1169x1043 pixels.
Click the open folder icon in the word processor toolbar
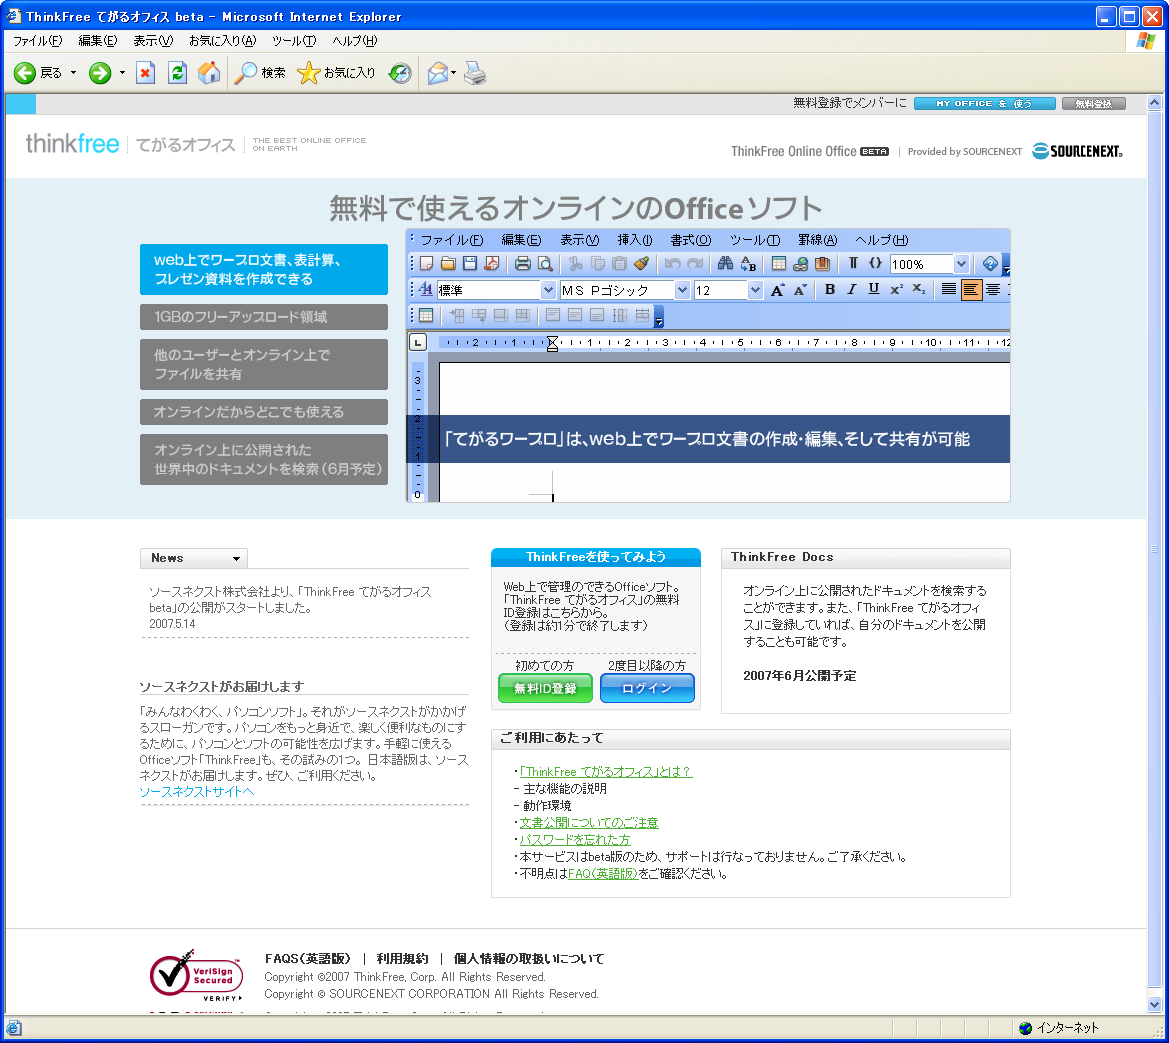pos(448,263)
